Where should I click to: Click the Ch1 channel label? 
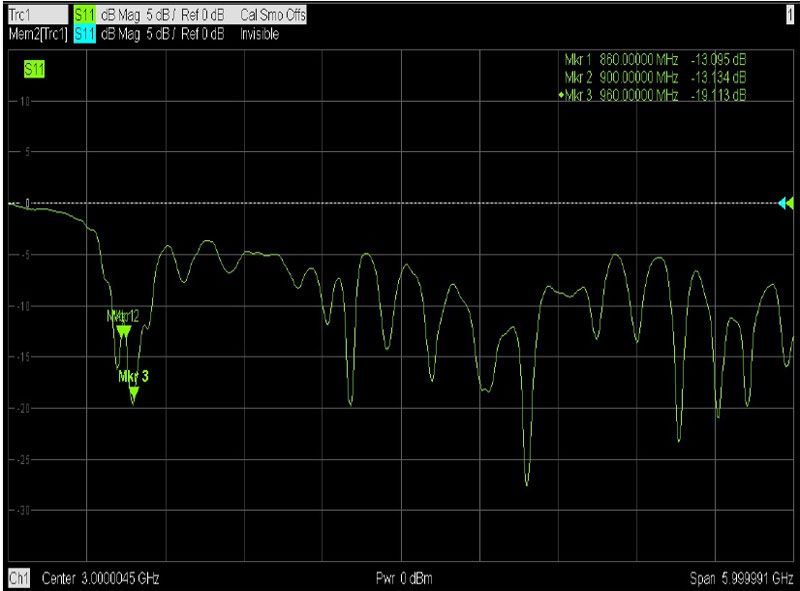(19, 578)
